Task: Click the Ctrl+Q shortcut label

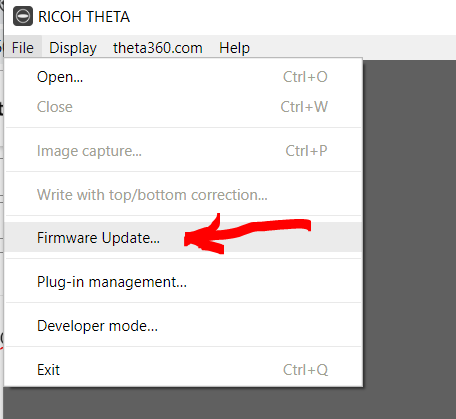Action: tap(305, 370)
